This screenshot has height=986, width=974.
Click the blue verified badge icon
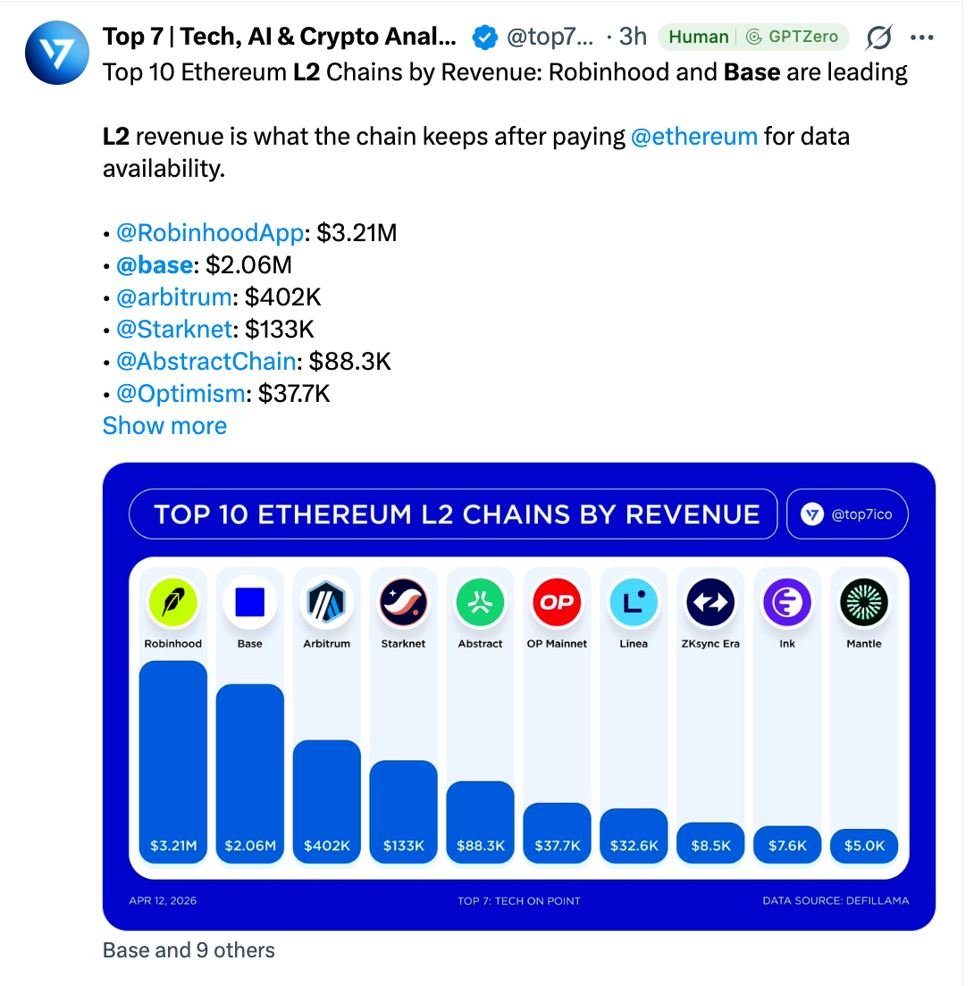tap(484, 37)
